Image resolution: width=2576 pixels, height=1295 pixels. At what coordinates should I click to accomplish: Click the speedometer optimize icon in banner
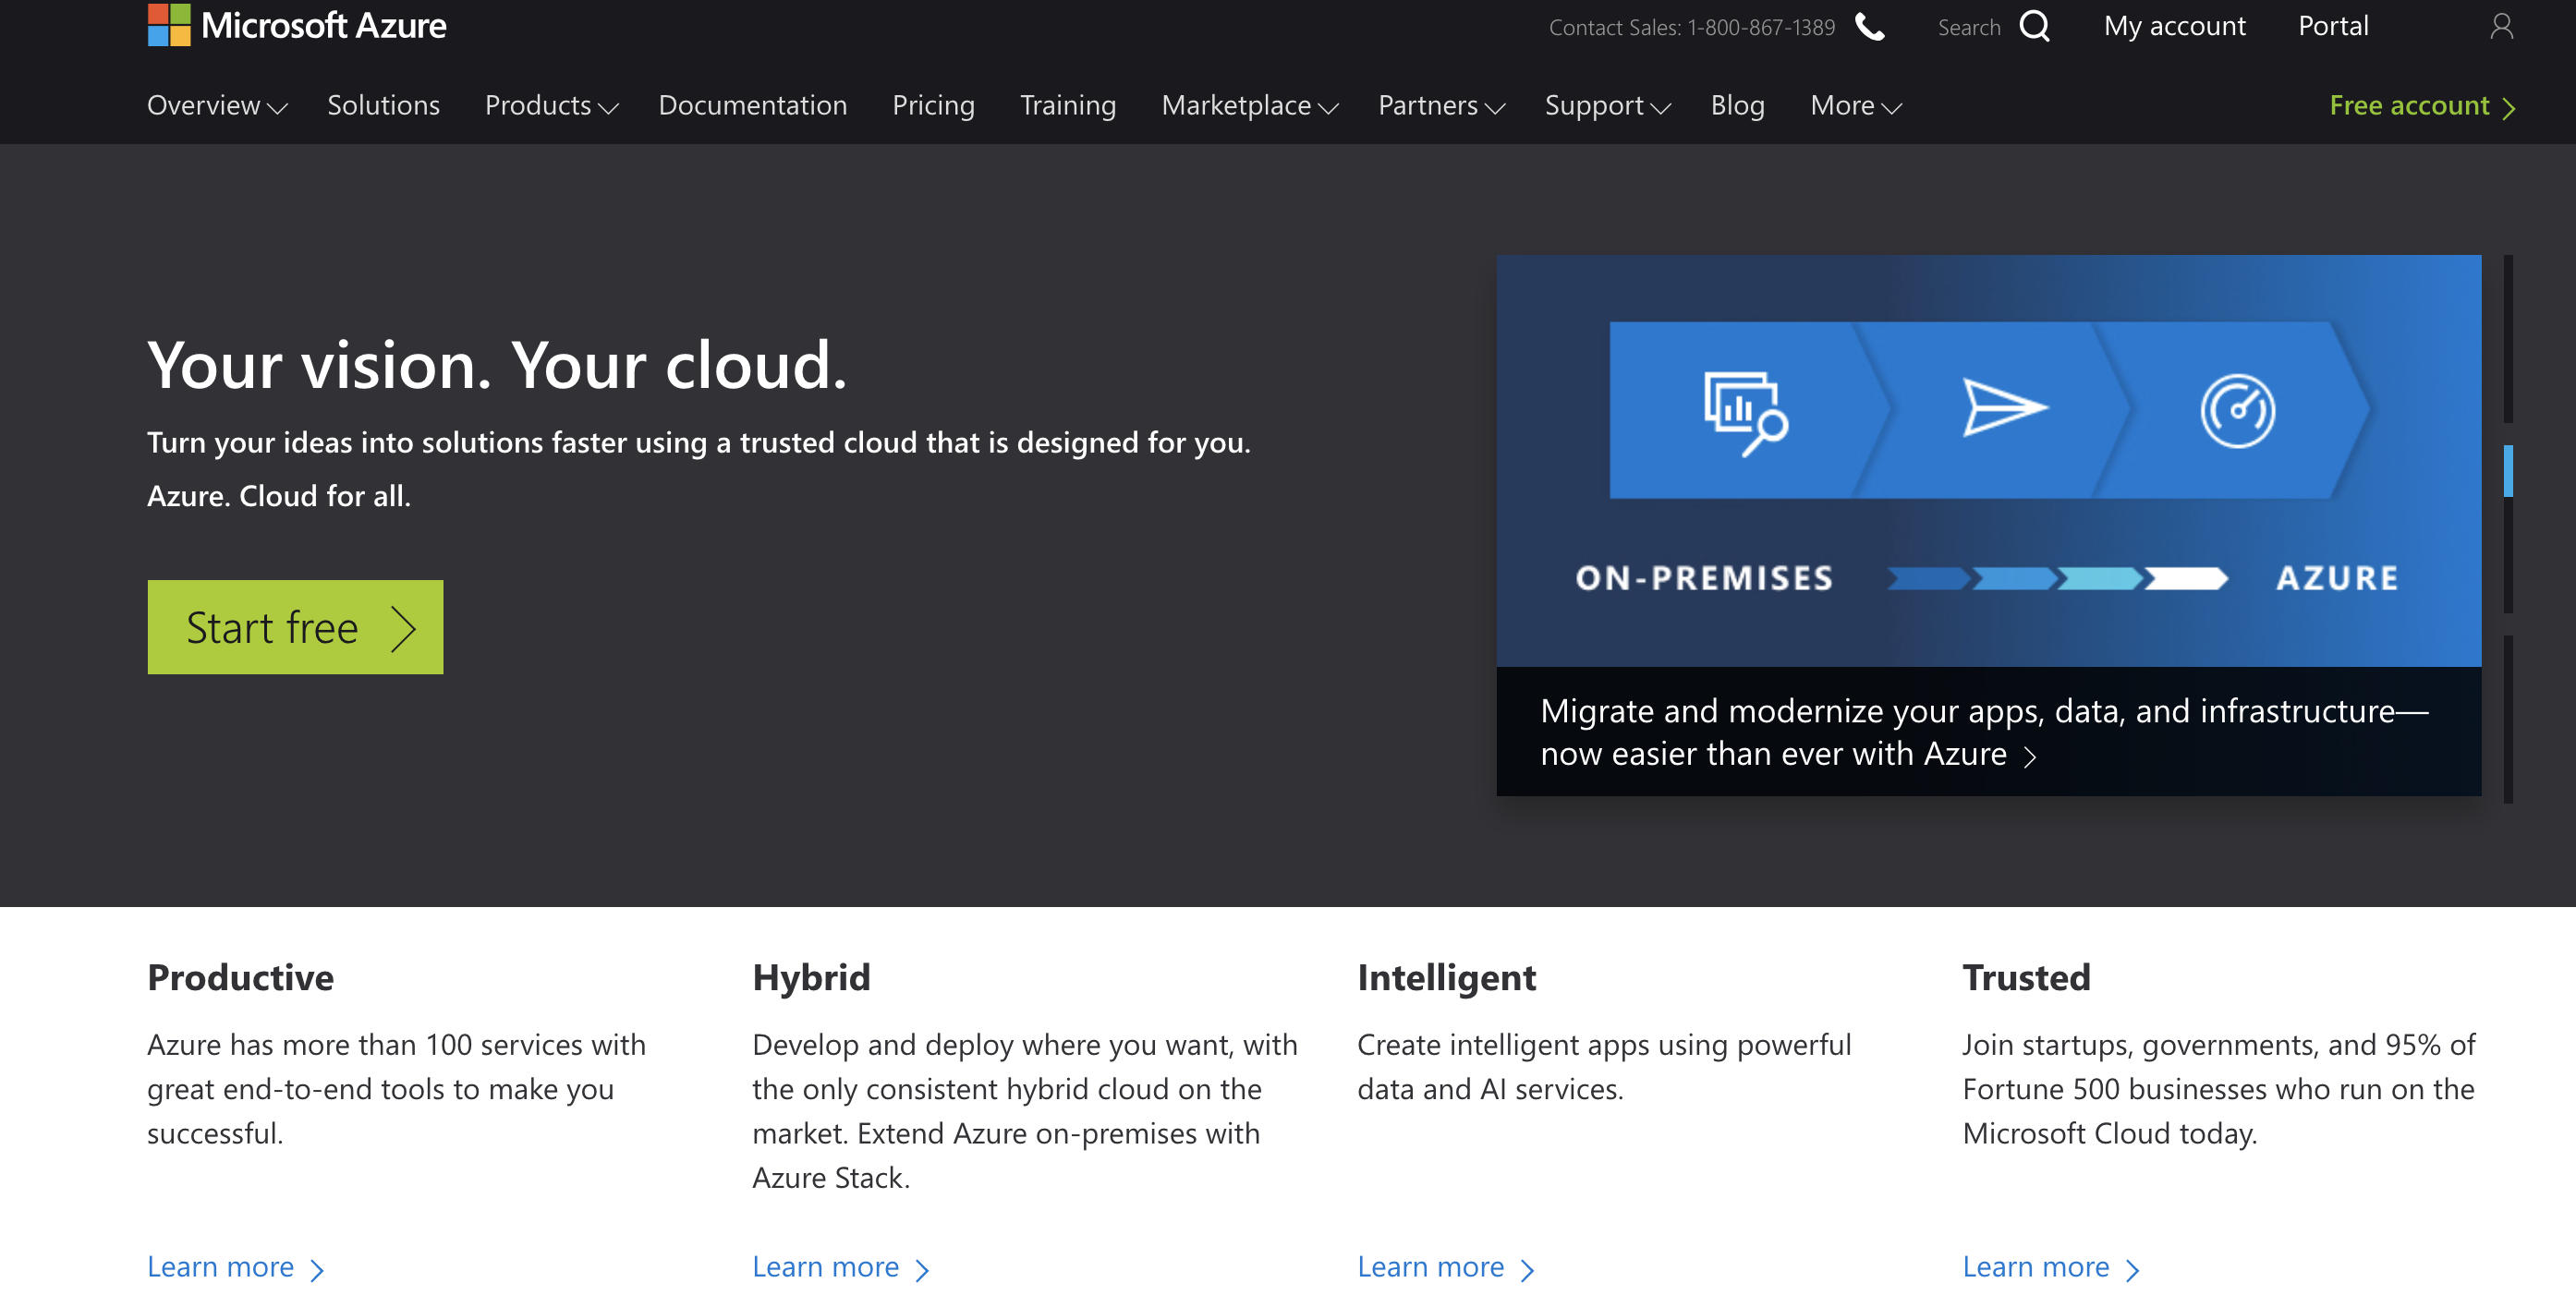pos(2237,411)
